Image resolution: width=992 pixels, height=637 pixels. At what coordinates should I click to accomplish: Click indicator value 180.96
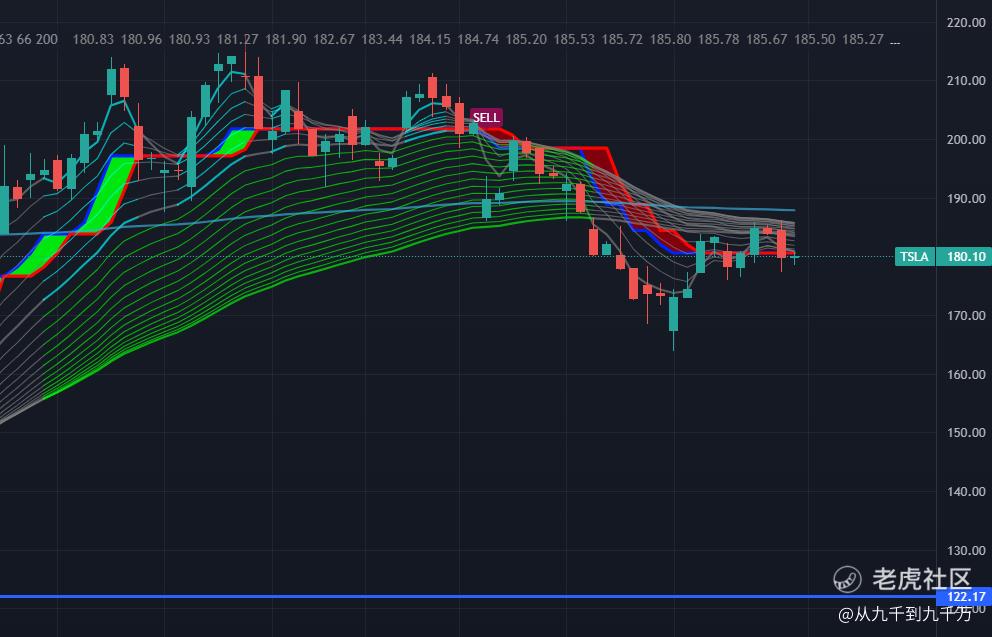pos(141,39)
